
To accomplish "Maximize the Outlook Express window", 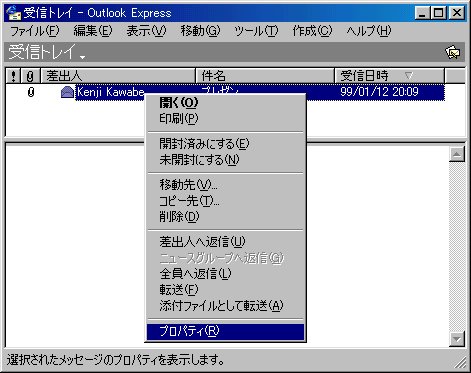I will (x=438, y=13).
